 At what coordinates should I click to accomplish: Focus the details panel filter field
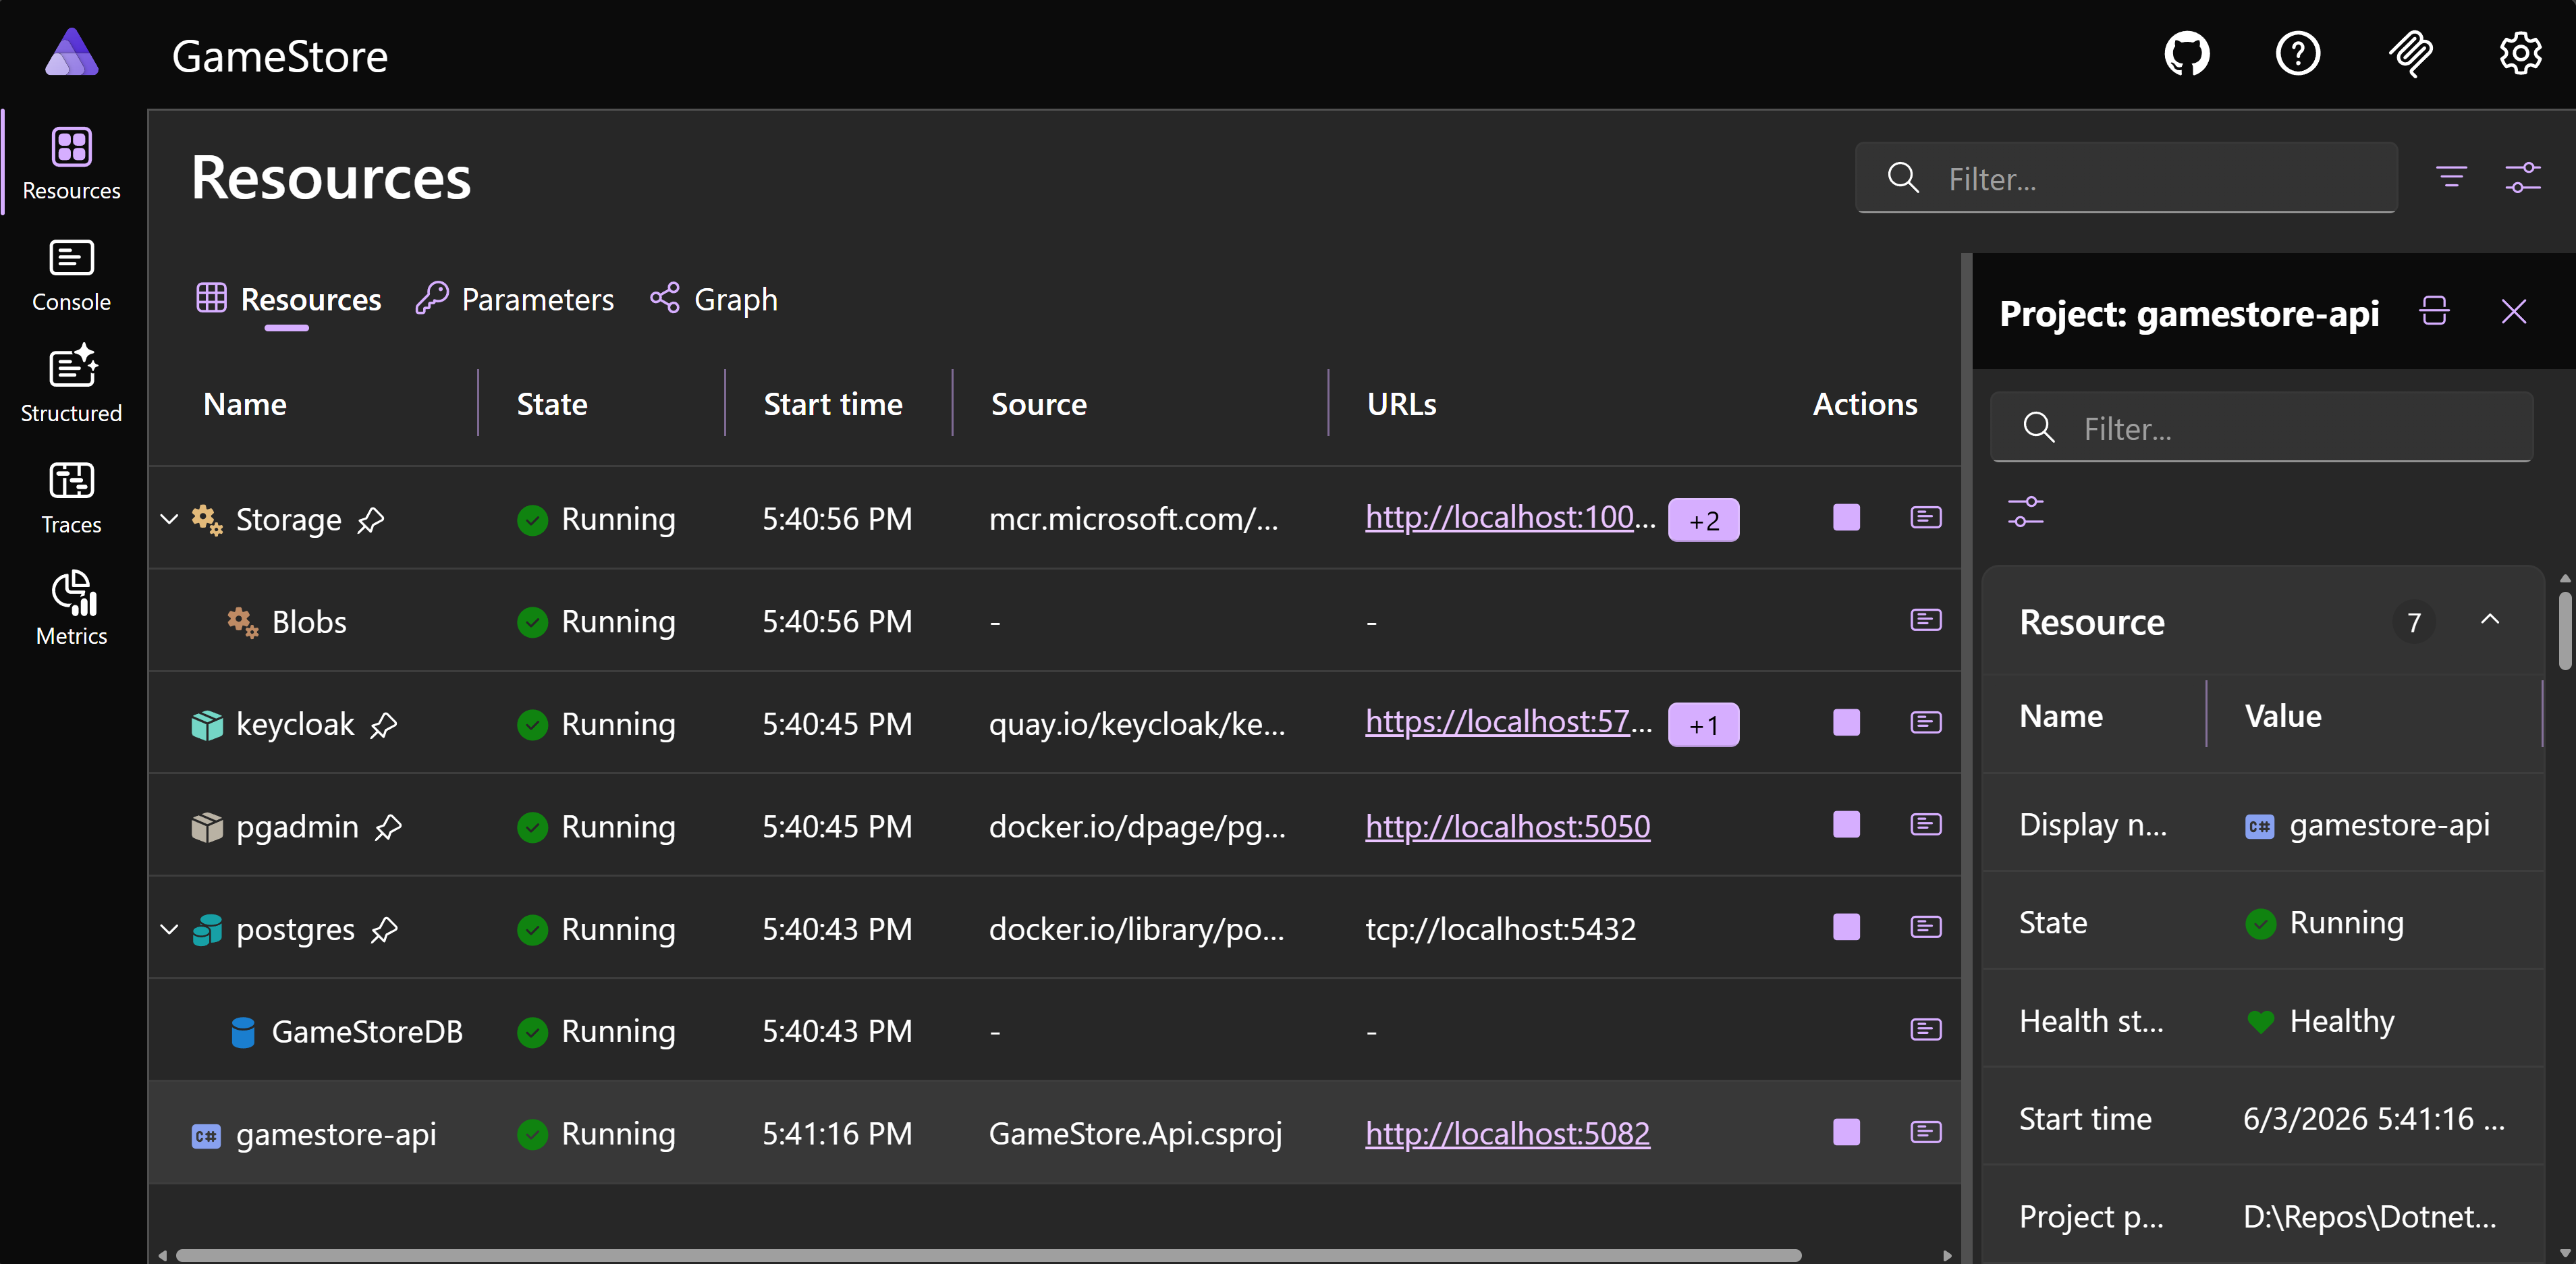click(x=2261, y=428)
